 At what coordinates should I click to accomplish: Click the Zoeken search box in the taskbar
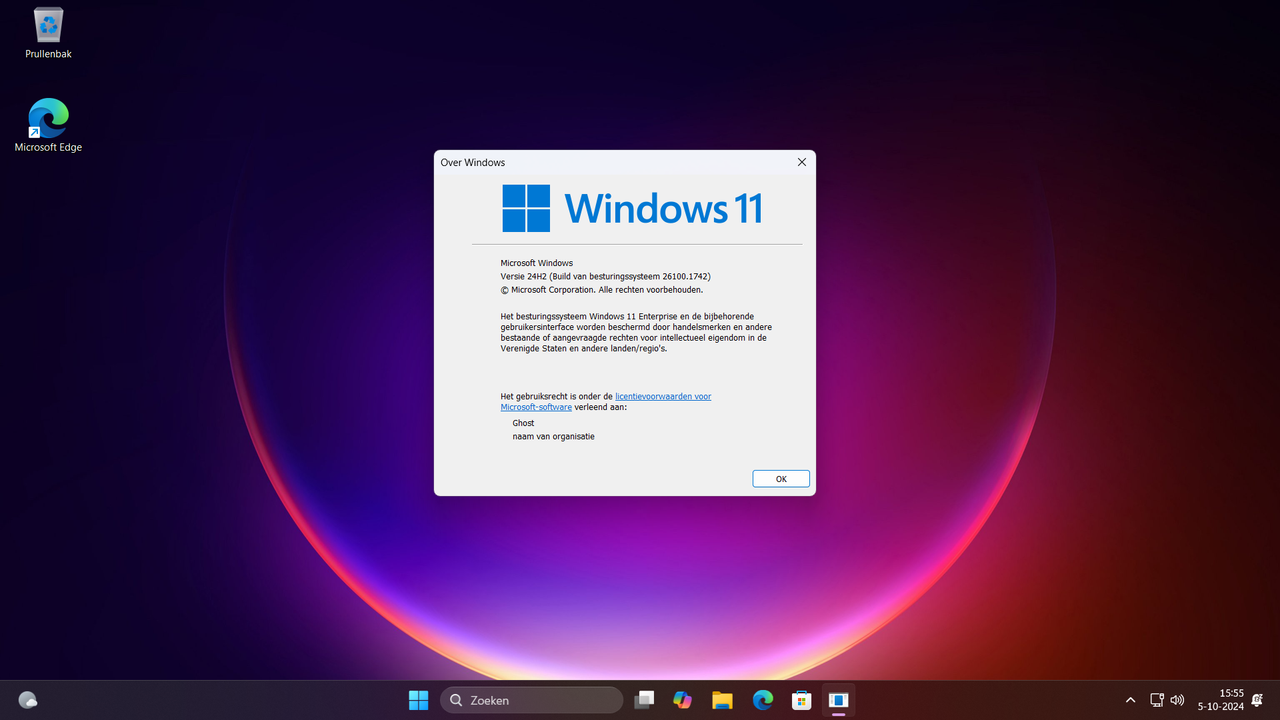[x=531, y=700]
